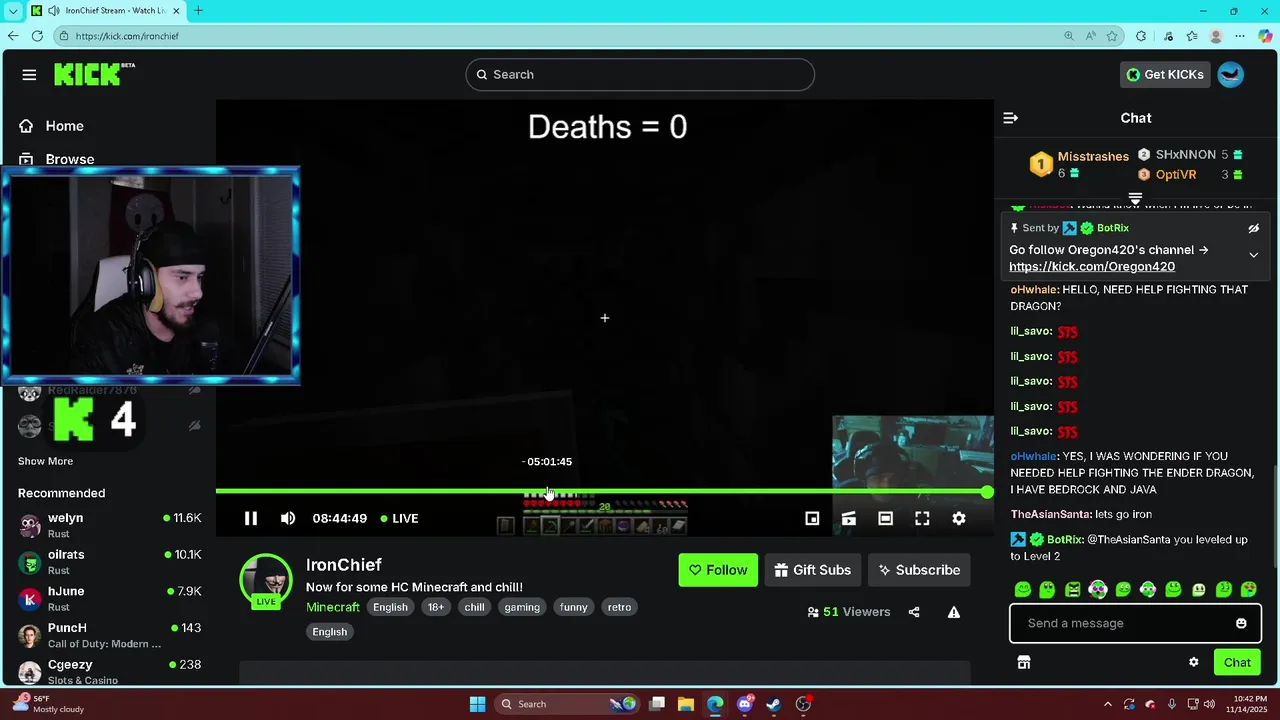Open oilrats recommended channel
The width and height of the screenshot is (1280, 720).
108,562
